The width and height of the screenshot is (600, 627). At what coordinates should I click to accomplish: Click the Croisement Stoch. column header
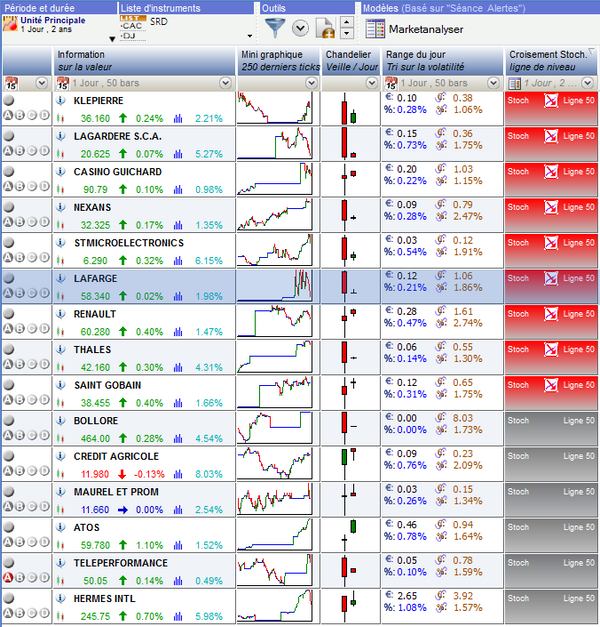click(x=550, y=61)
